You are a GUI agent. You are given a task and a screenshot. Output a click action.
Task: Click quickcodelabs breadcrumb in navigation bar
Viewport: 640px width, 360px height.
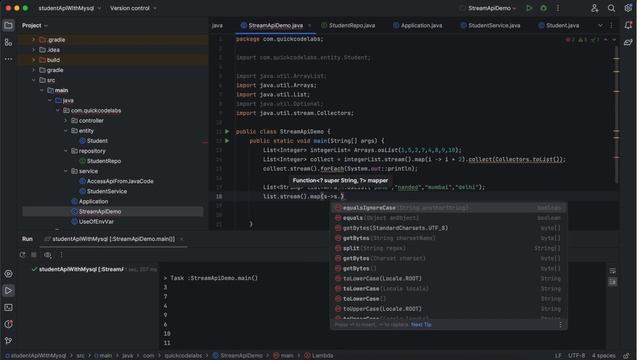point(183,356)
